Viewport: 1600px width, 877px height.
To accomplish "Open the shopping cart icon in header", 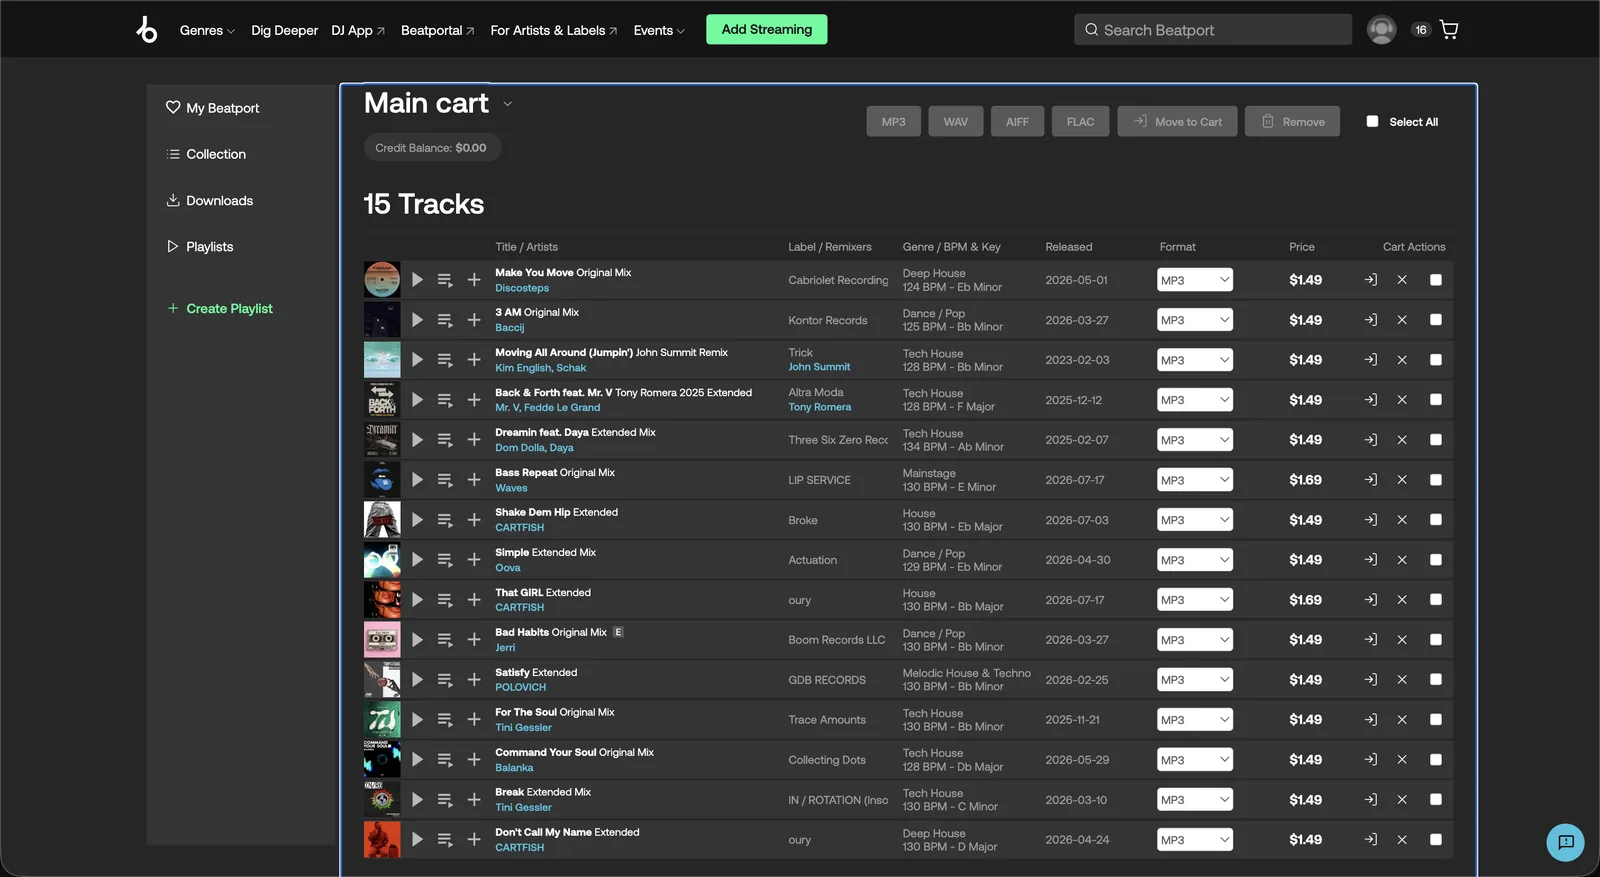I will tap(1449, 30).
